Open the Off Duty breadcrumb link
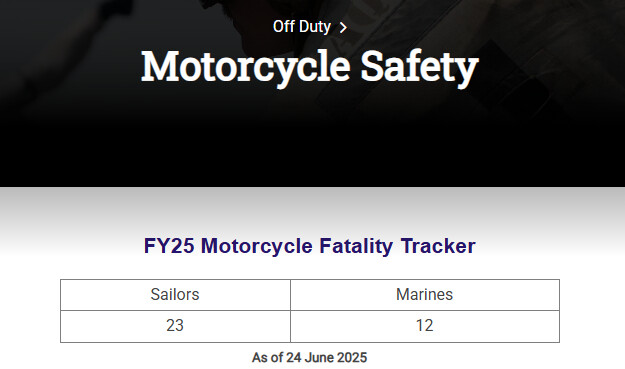625x369 pixels. point(302,27)
